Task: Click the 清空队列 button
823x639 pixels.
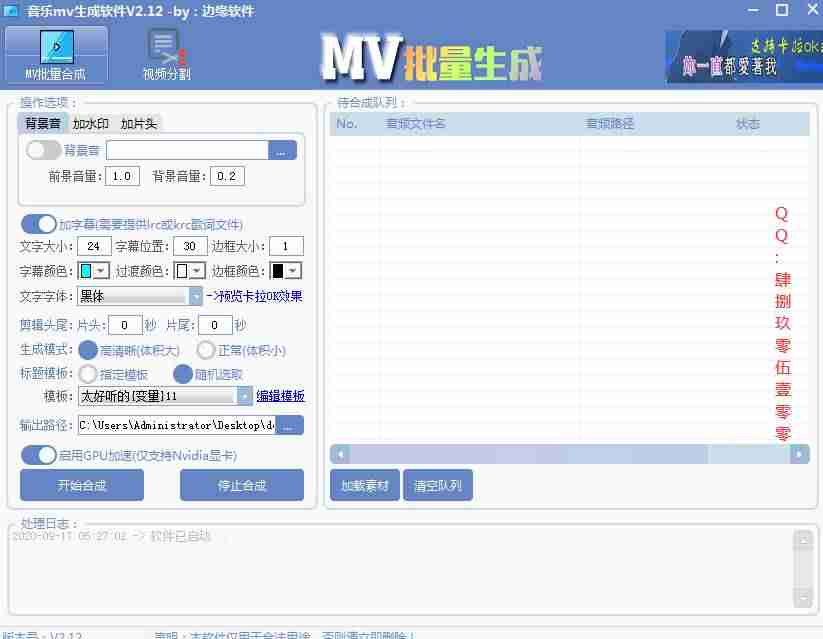Action: click(438, 485)
